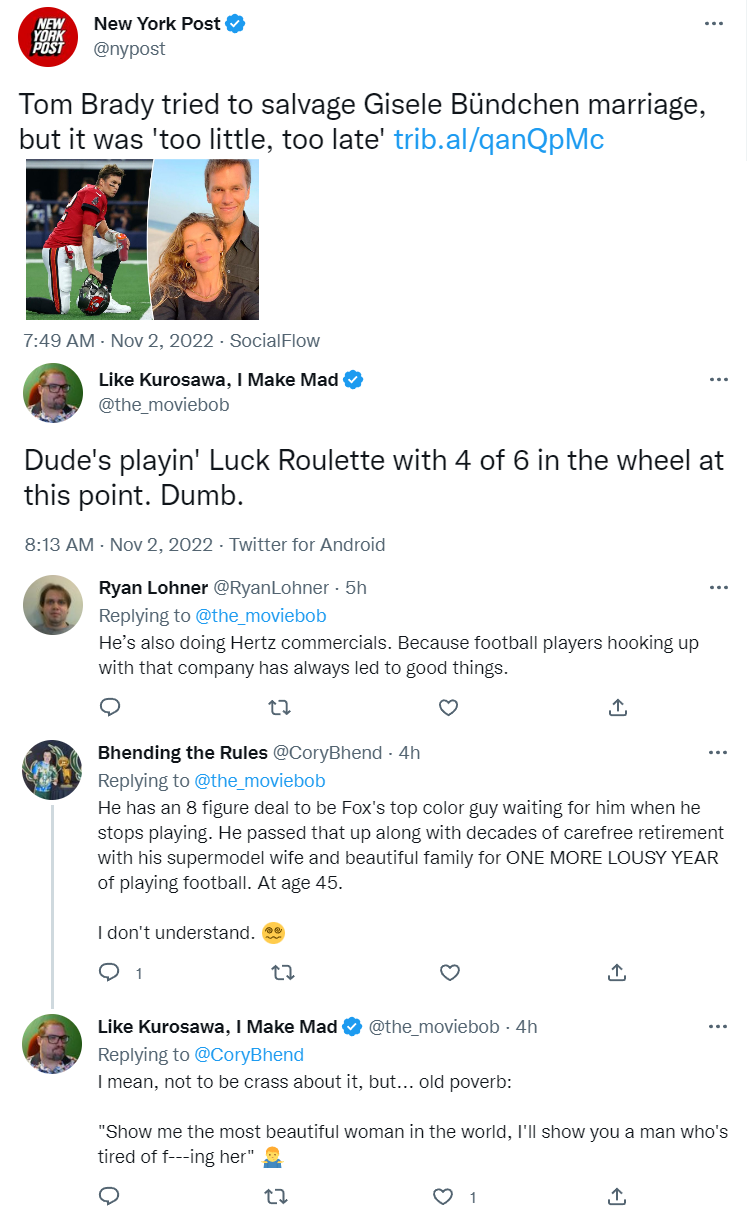
Task: Share the Bhending the Rules tweet
Action: coord(618,972)
